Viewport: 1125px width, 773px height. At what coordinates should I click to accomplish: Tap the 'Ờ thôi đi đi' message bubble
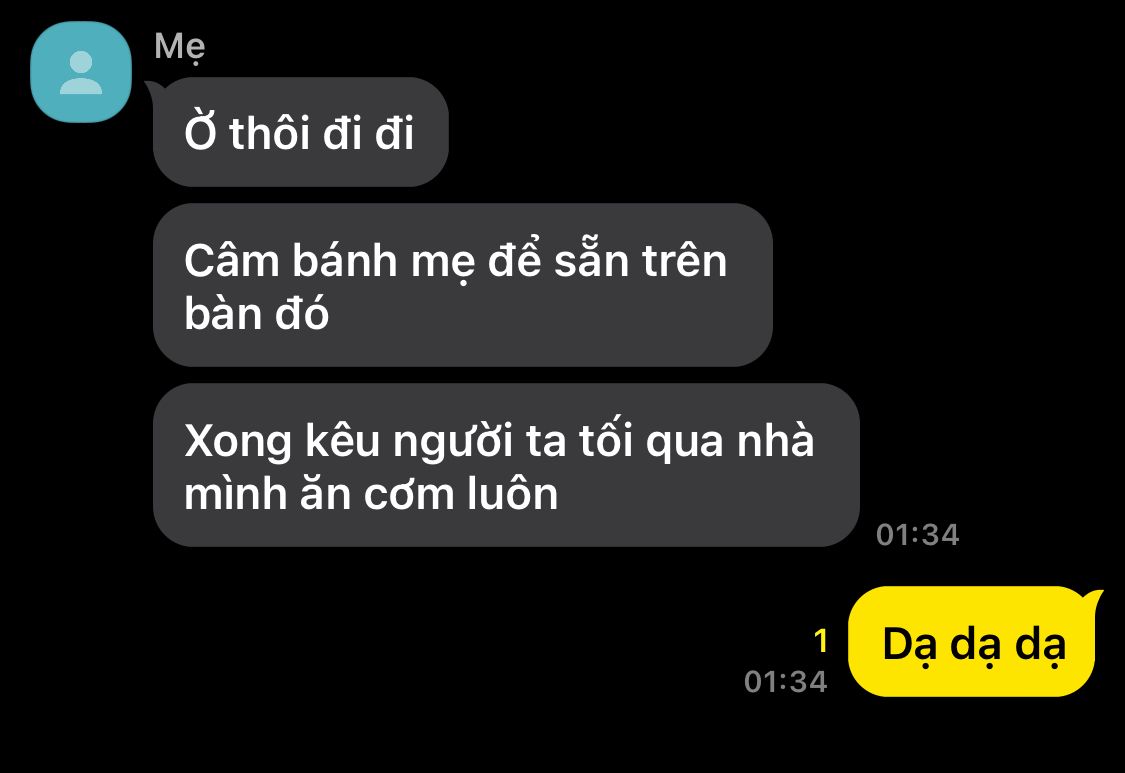click(301, 132)
